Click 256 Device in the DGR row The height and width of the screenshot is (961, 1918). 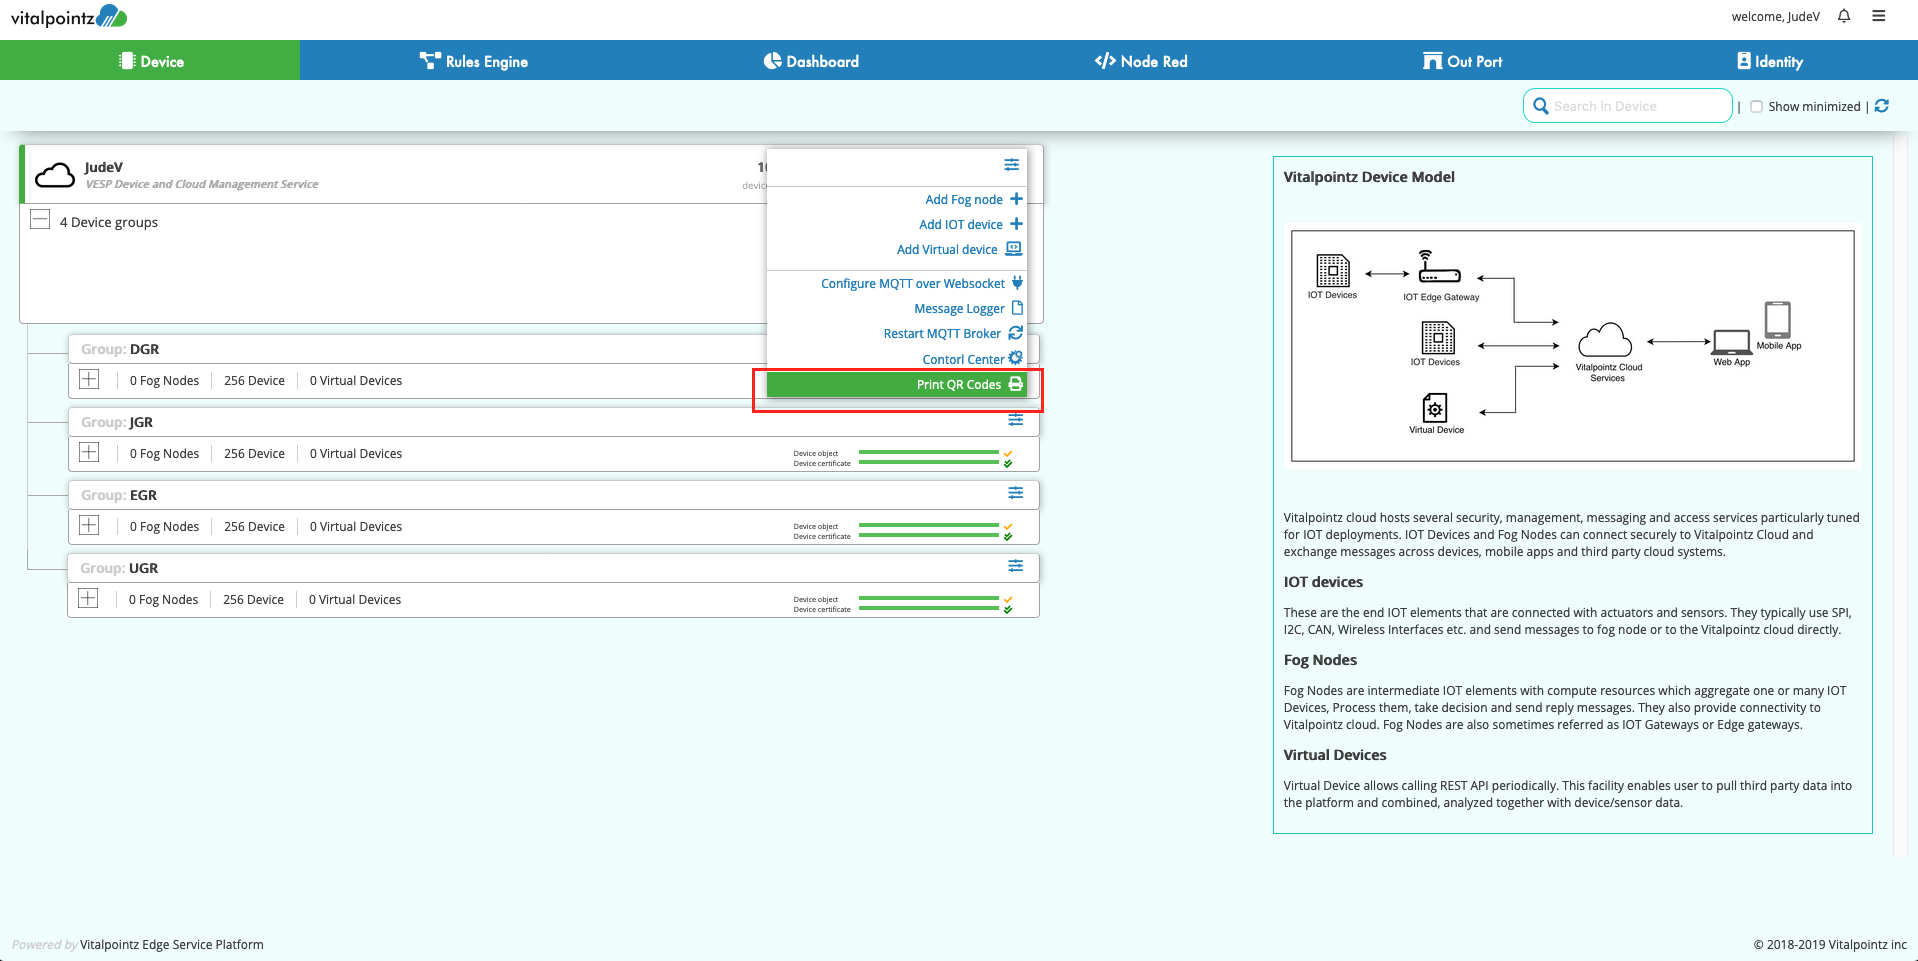[x=254, y=380]
